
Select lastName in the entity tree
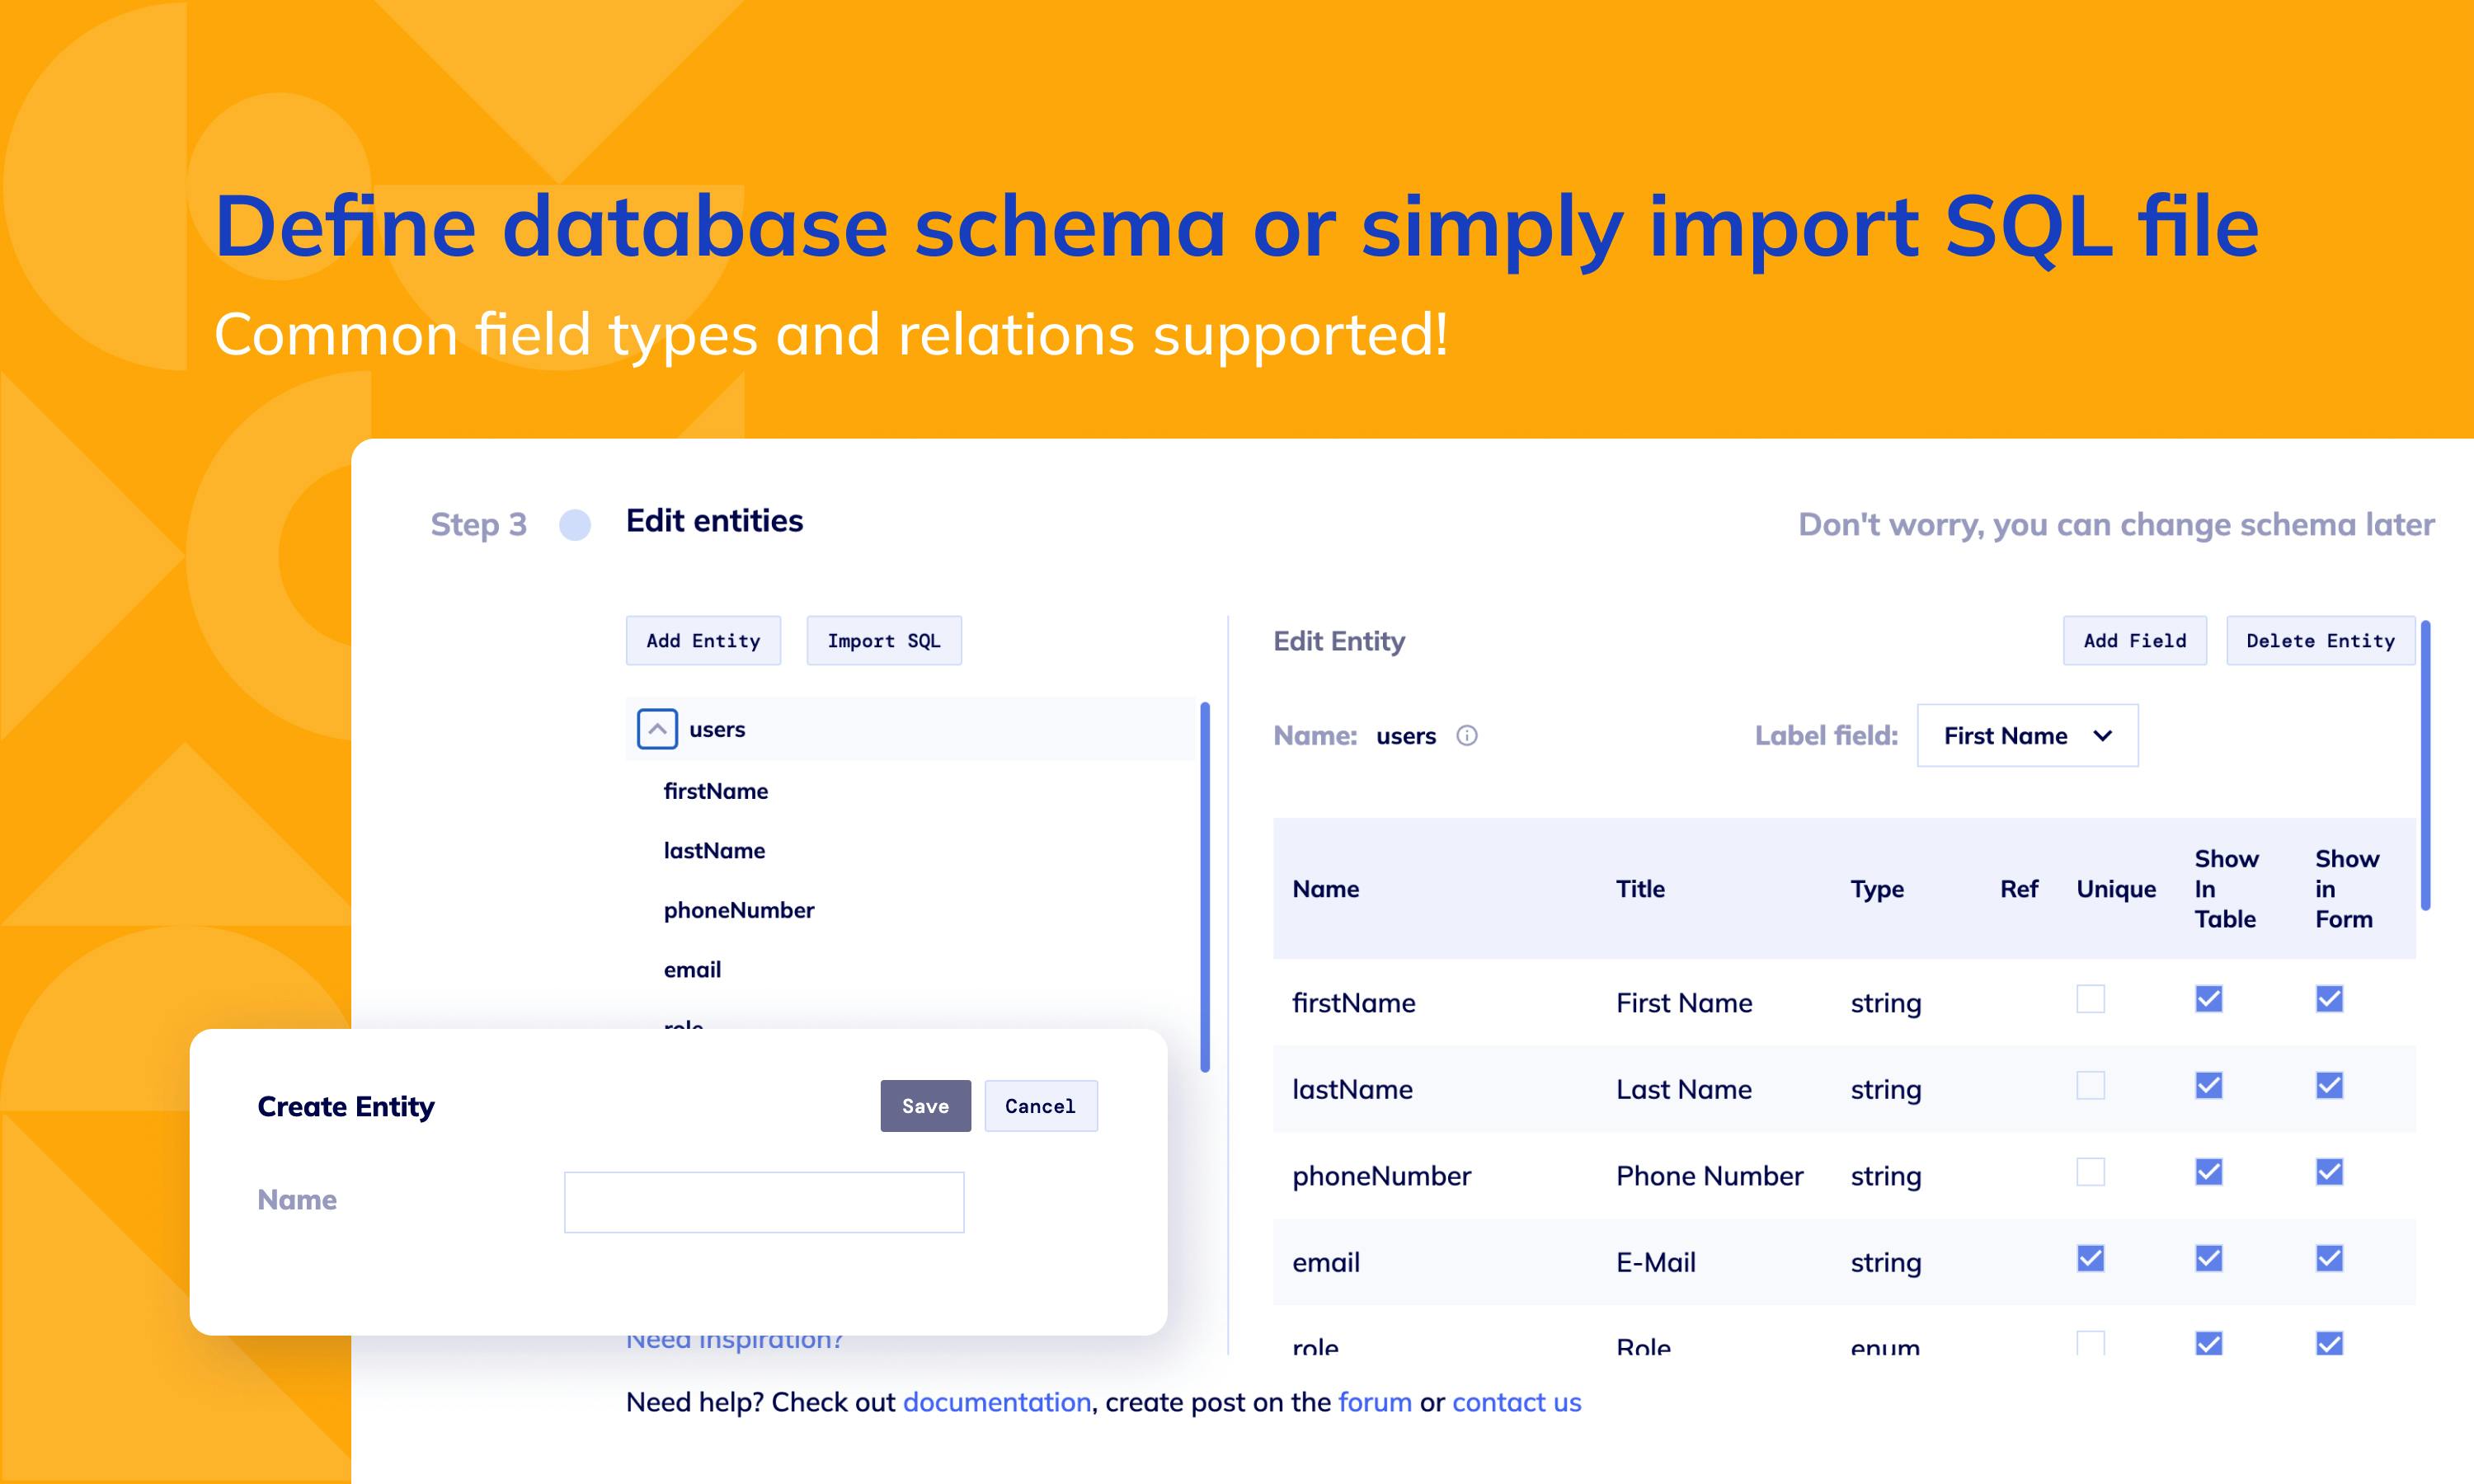coord(714,851)
